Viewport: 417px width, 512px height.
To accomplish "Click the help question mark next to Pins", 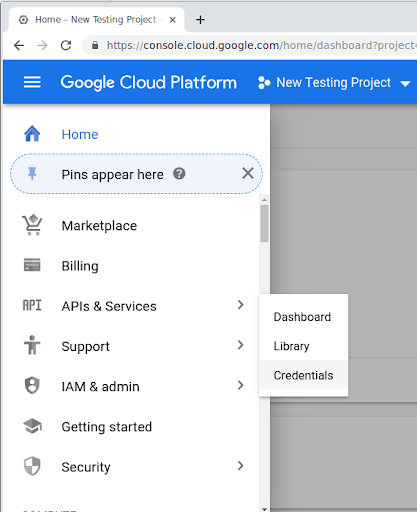I will coord(179,174).
